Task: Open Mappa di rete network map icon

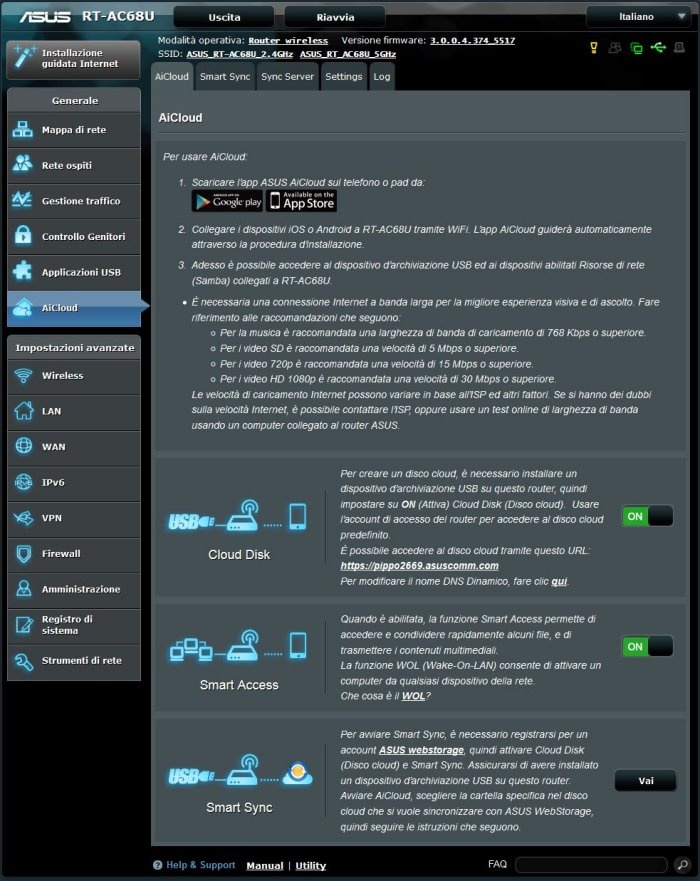Action: point(23,130)
